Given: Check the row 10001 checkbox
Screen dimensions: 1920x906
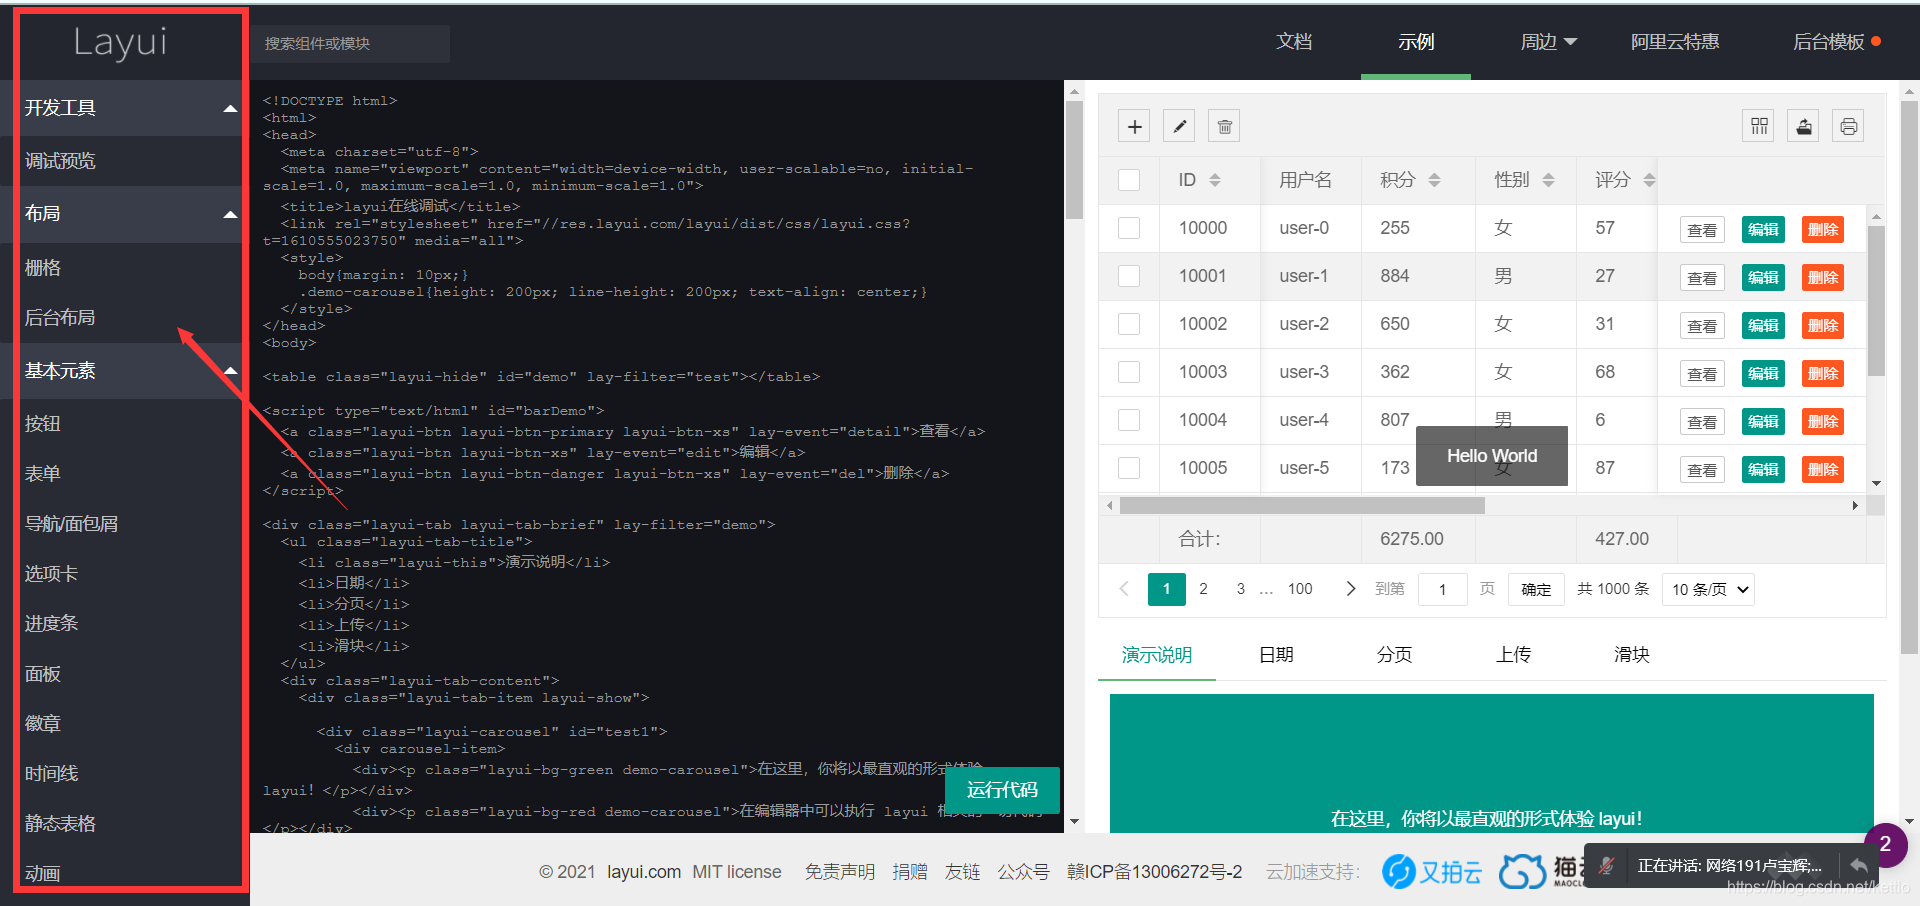Looking at the screenshot, I should (x=1129, y=276).
